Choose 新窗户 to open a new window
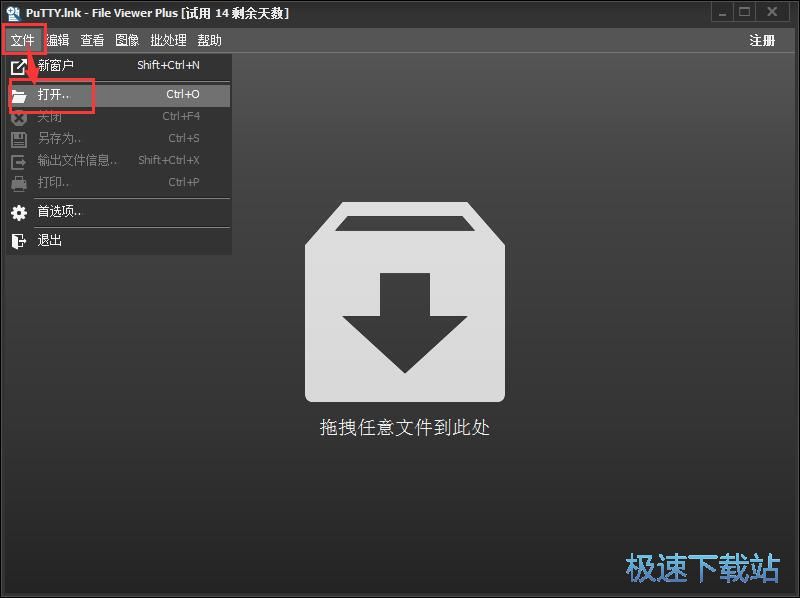Screen dimensions: 800x598 click(56, 67)
